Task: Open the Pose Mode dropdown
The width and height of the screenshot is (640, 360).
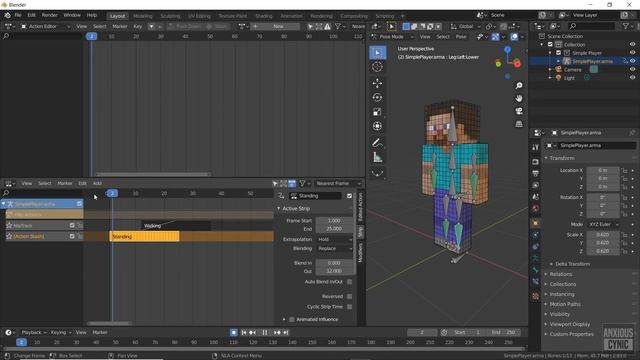Action: pos(392,37)
